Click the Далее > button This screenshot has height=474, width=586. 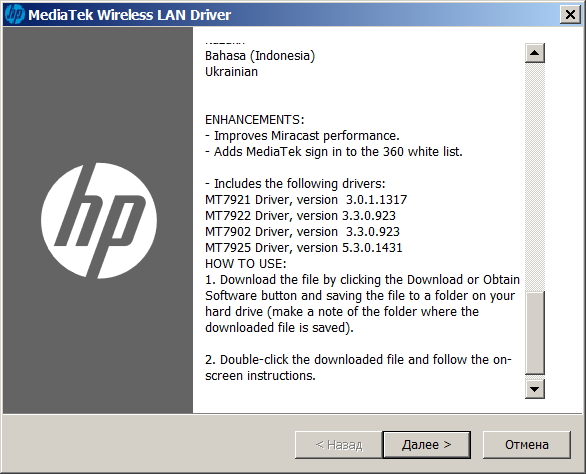point(426,444)
